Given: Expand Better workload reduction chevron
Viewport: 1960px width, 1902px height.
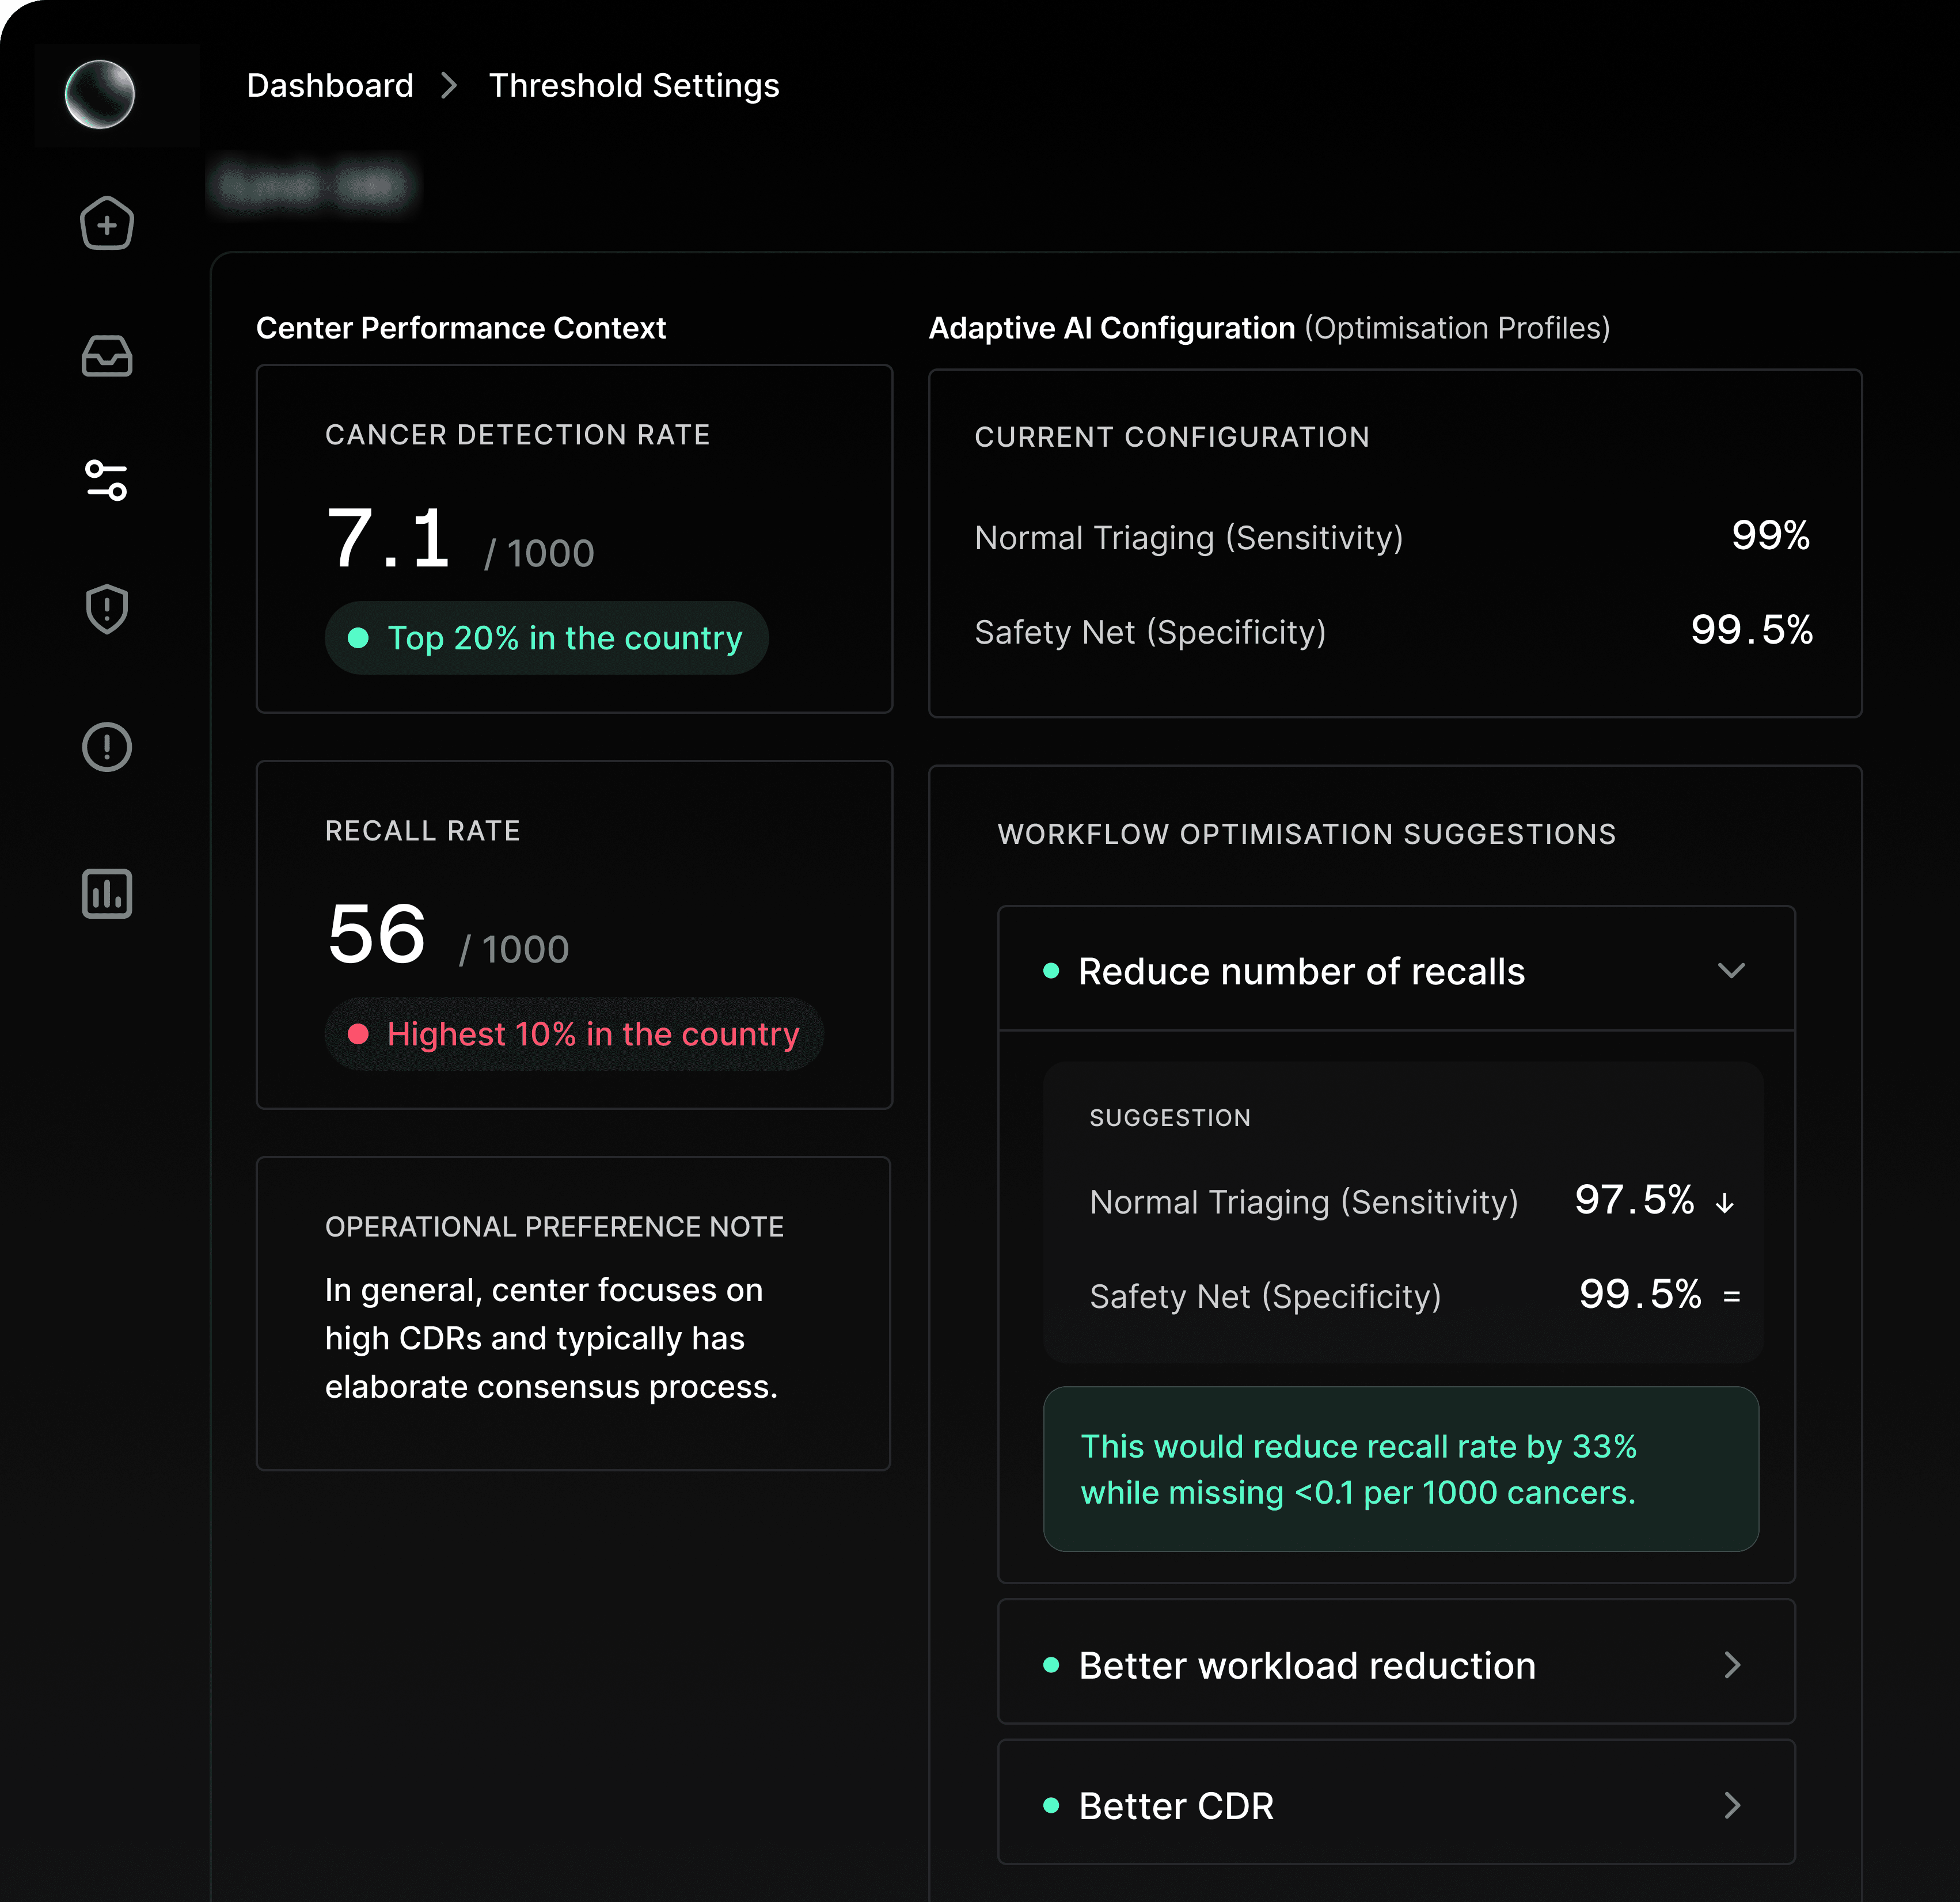Looking at the screenshot, I should point(1732,1664).
